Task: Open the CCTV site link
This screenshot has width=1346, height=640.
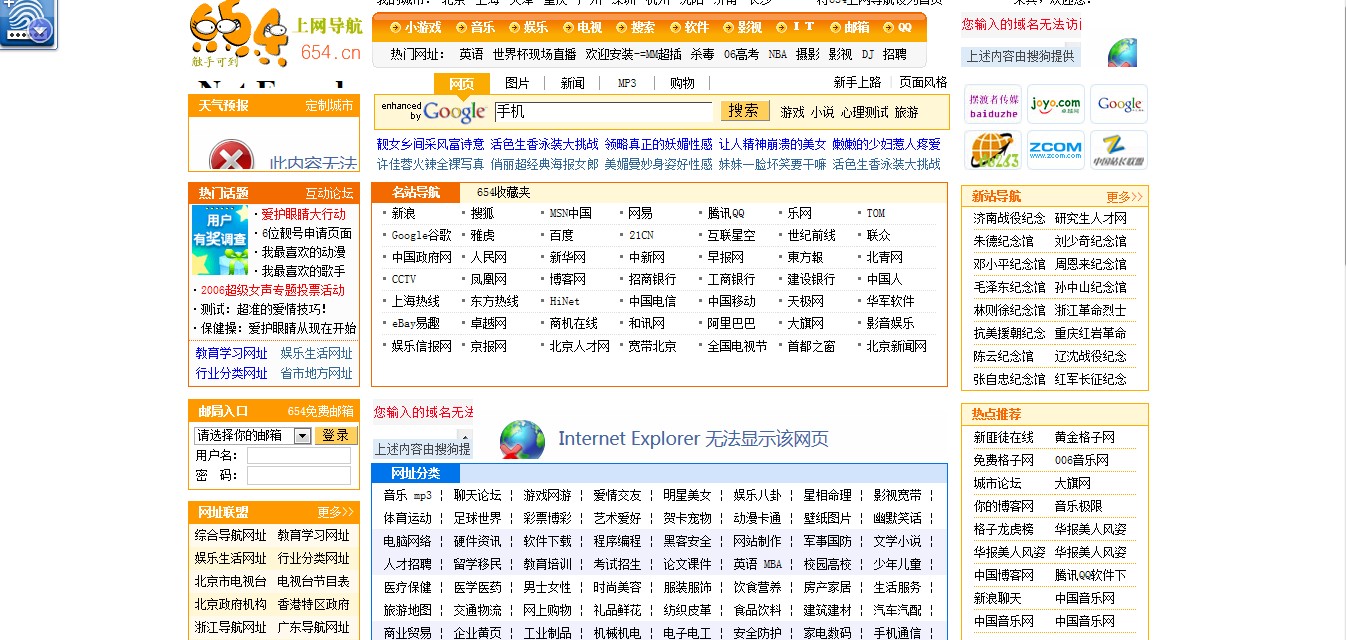Action: coord(404,279)
